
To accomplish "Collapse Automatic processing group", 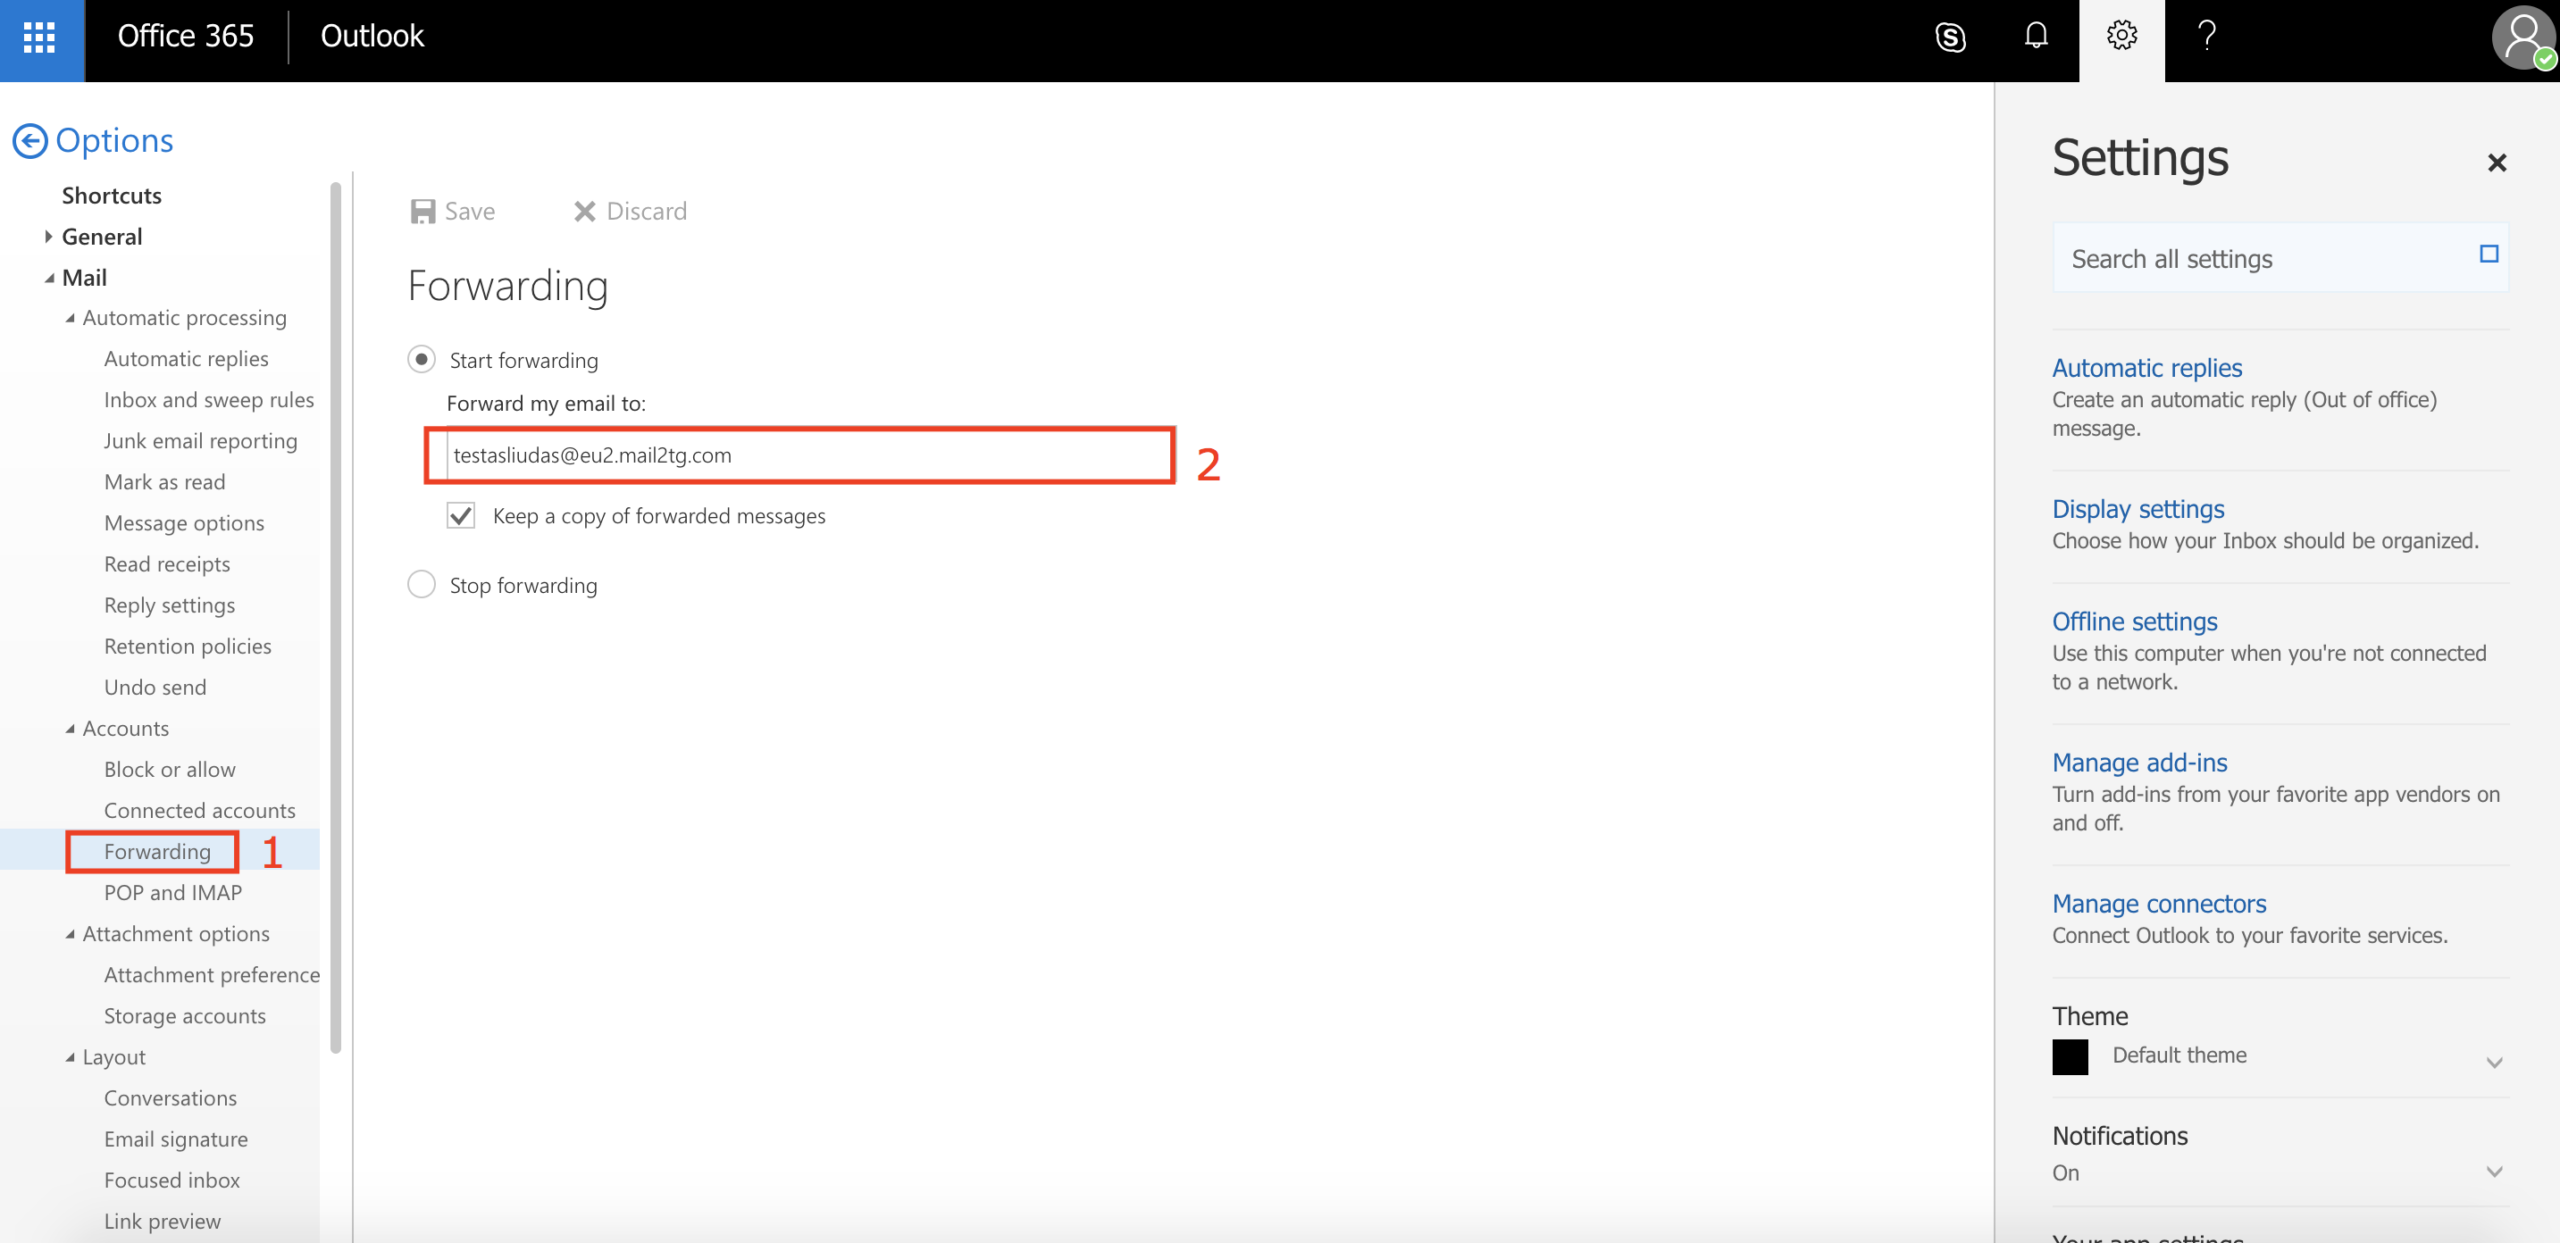I will (x=70, y=318).
